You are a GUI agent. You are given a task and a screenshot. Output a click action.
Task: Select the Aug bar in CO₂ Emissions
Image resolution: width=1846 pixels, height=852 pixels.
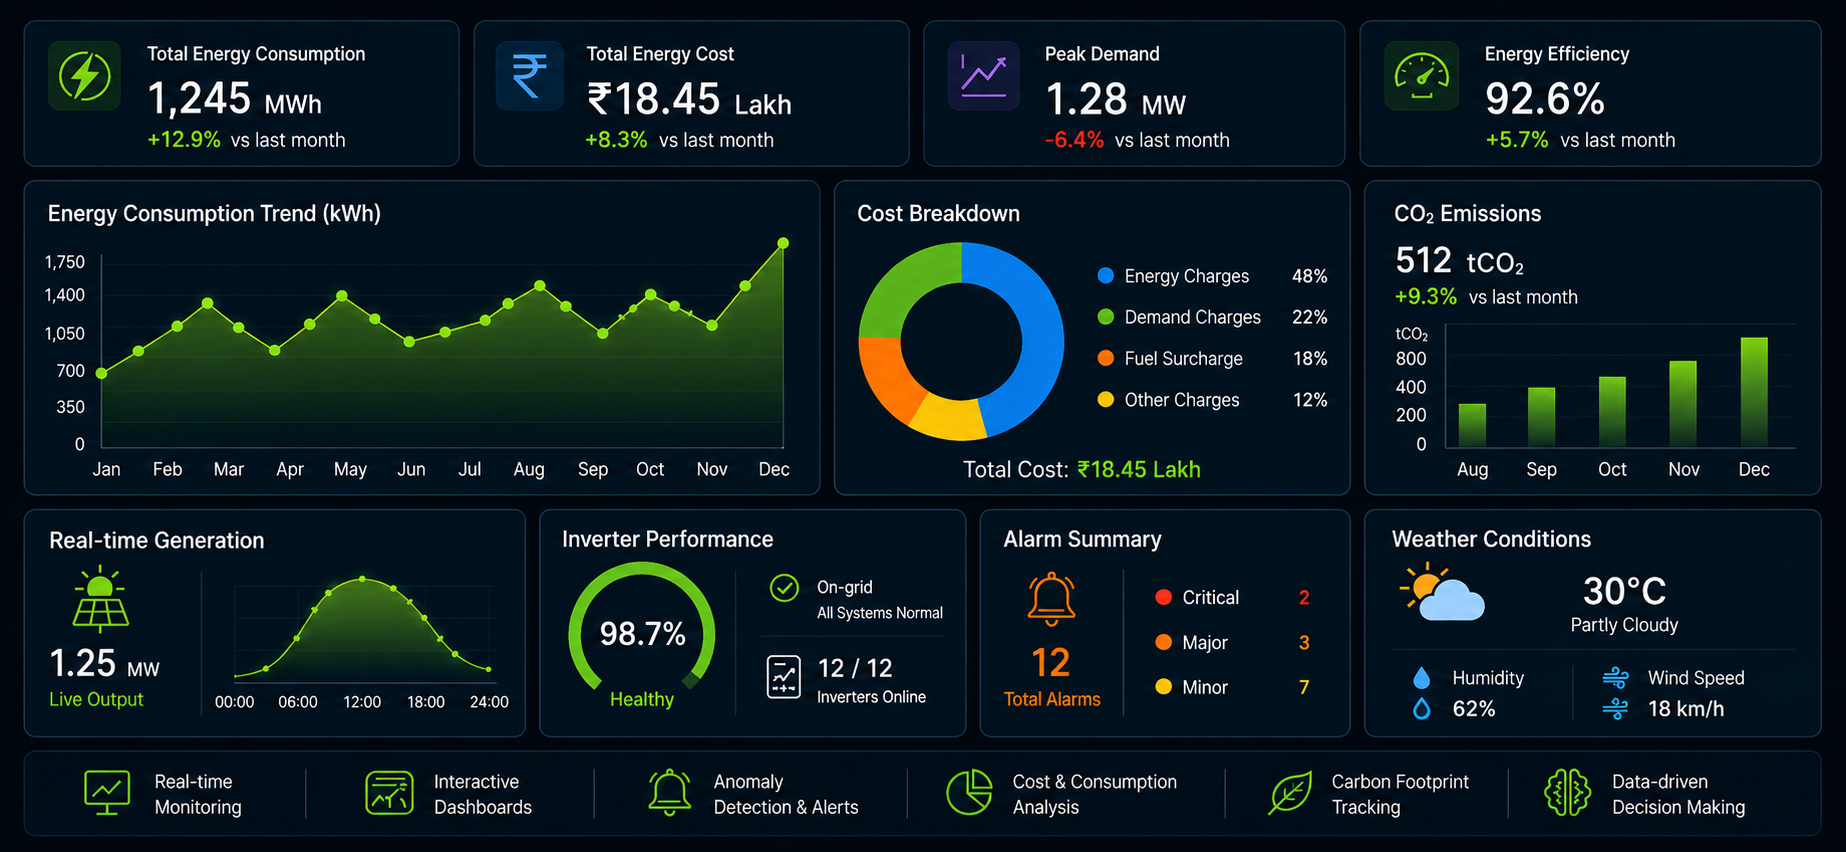1472,425
